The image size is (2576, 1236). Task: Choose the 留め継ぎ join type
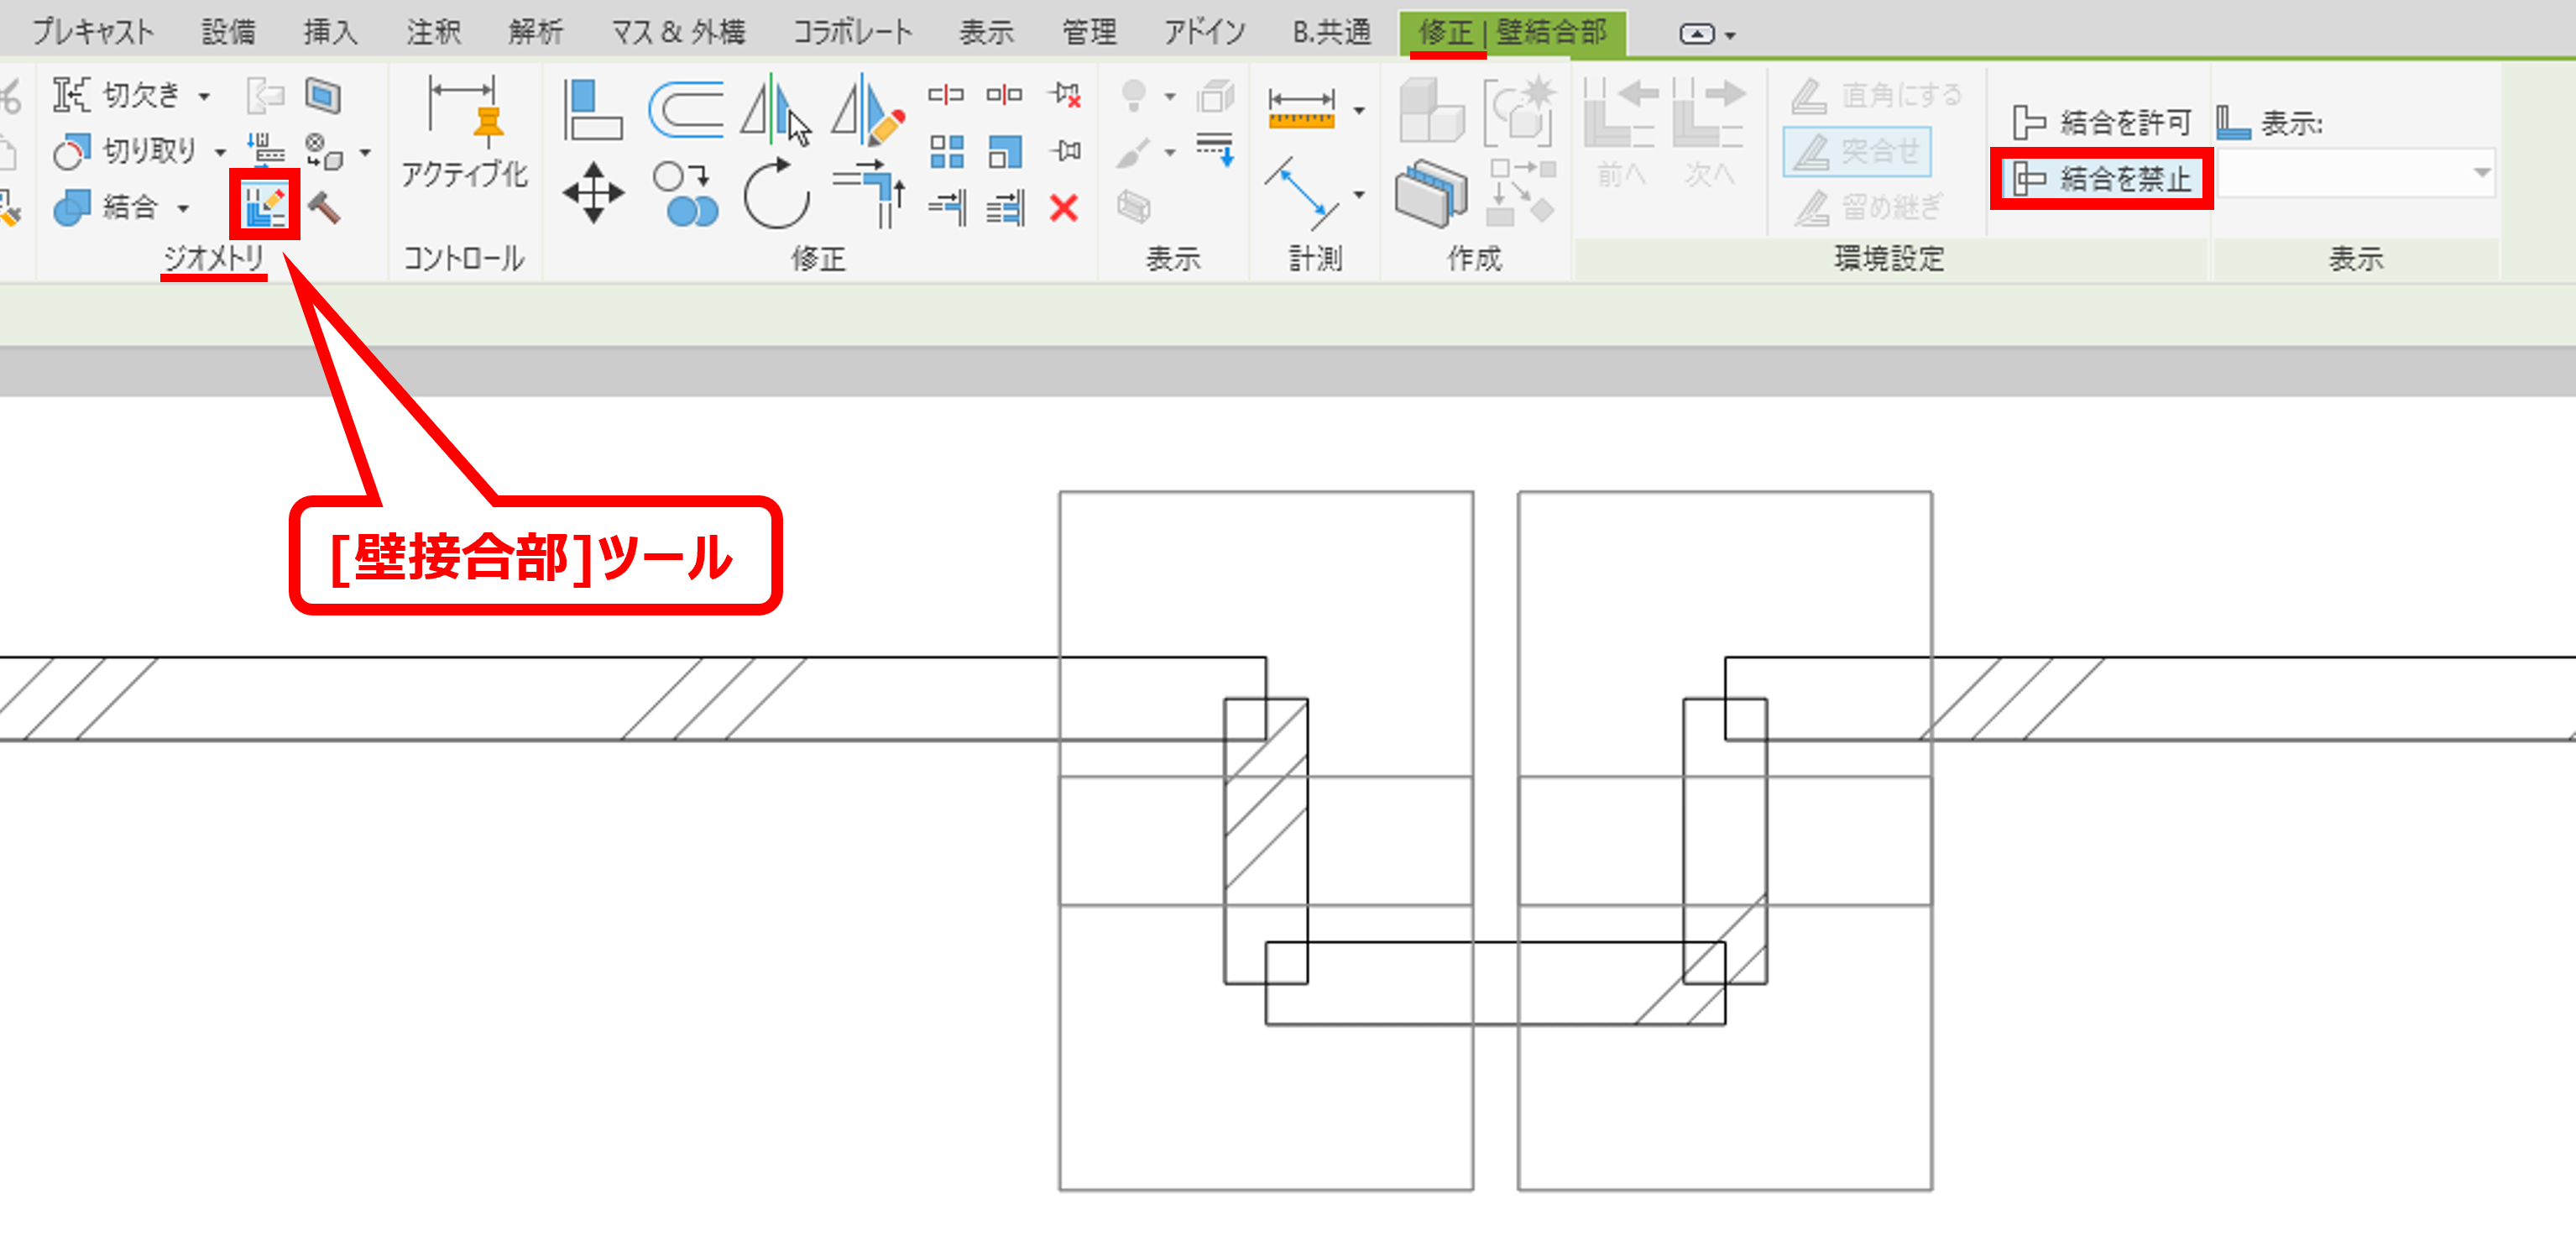point(1867,208)
